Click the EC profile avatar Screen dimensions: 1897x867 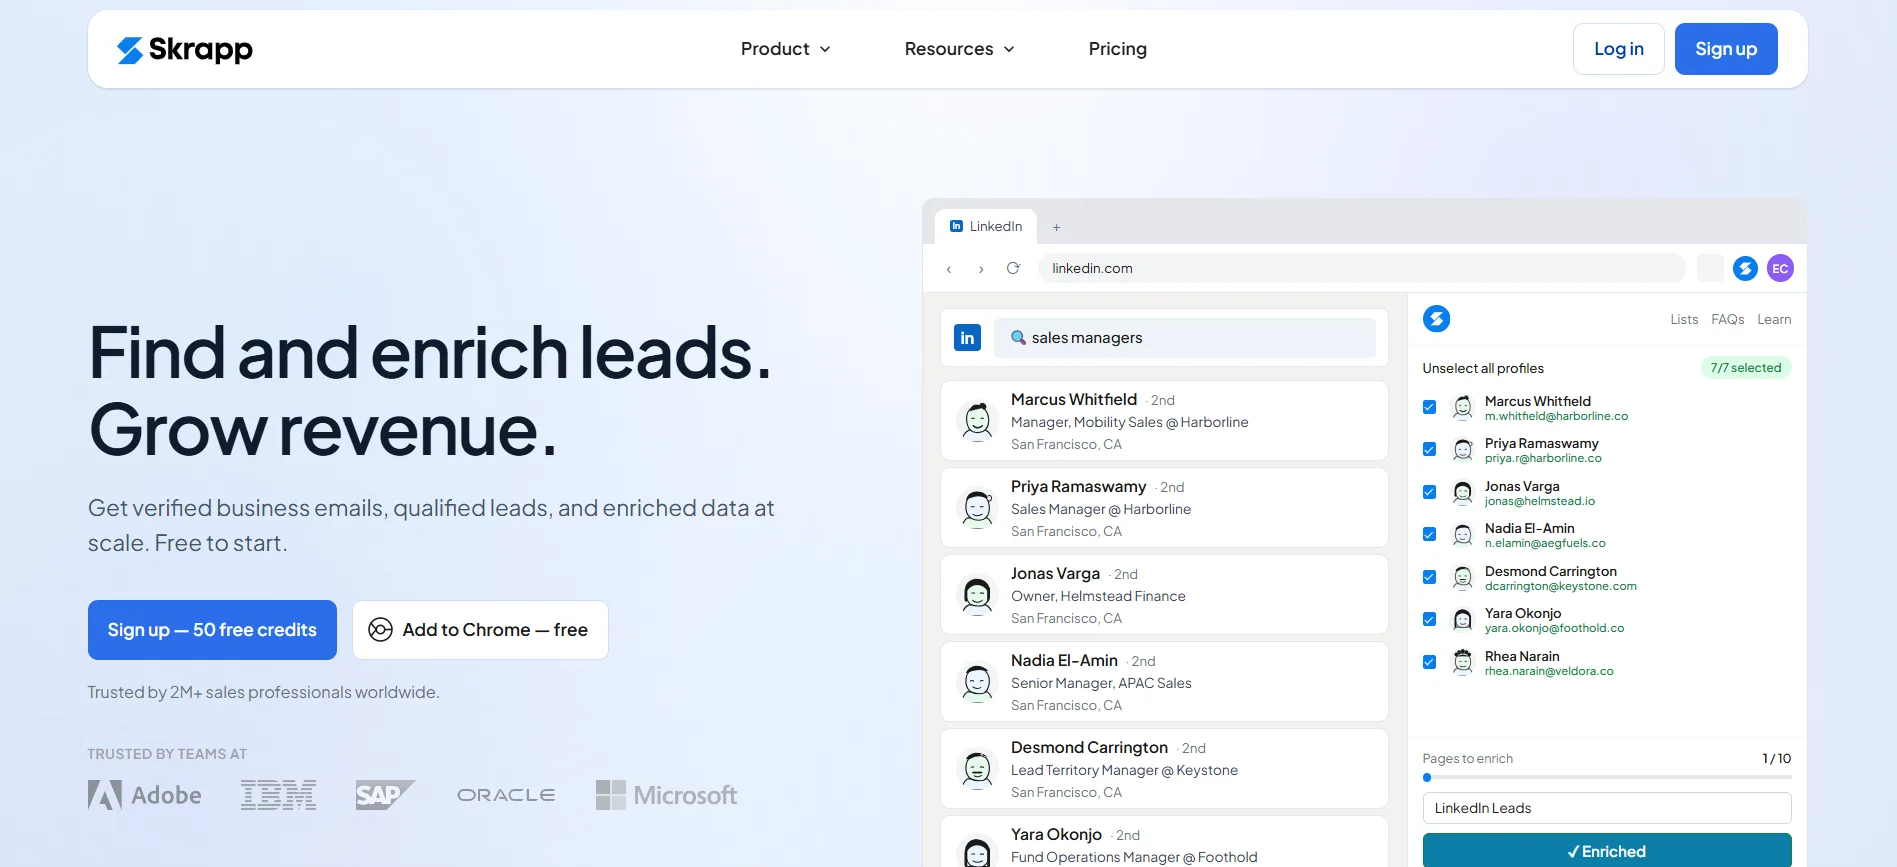pos(1780,268)
